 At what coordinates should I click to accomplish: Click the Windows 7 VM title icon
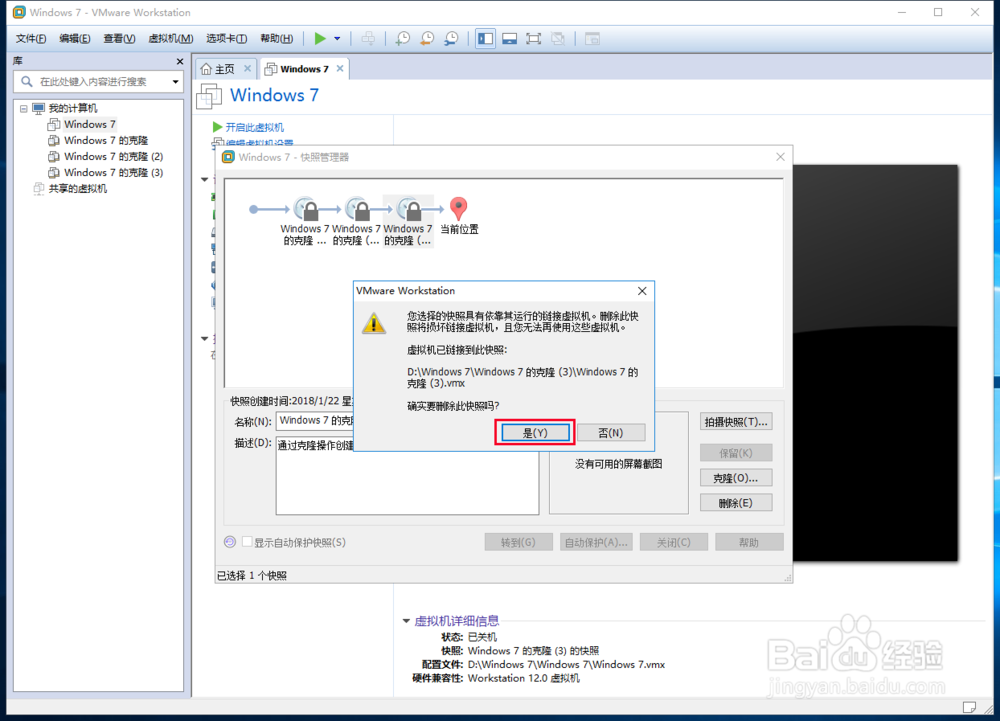pyautogui.click(x=210, y=96)
